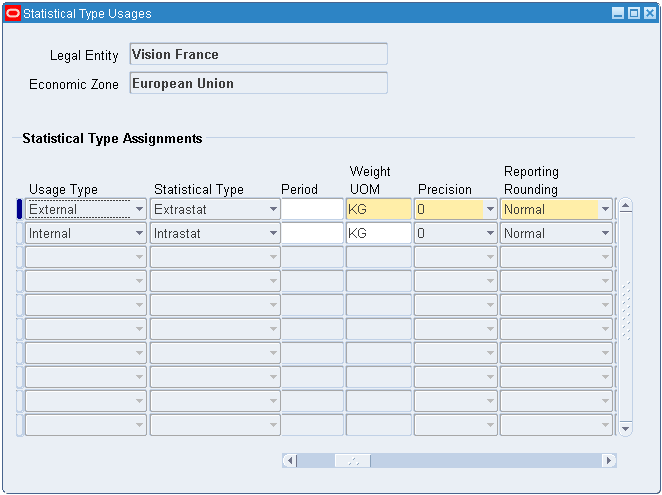Expand Statistical Type dropdown showing Extrastat
This screenshot has height=495, width=662.
215,209
